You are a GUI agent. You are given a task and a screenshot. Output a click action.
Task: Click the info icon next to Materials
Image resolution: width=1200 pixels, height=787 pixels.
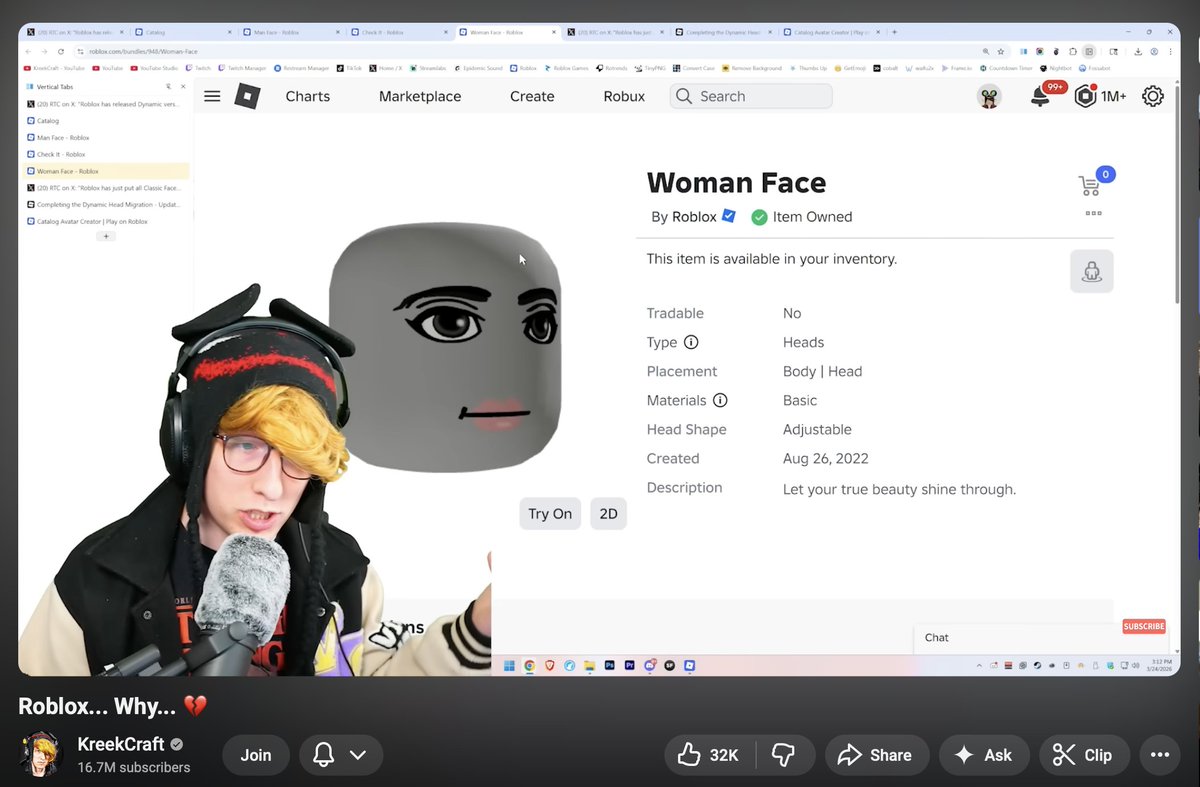[x=719, y=400]
